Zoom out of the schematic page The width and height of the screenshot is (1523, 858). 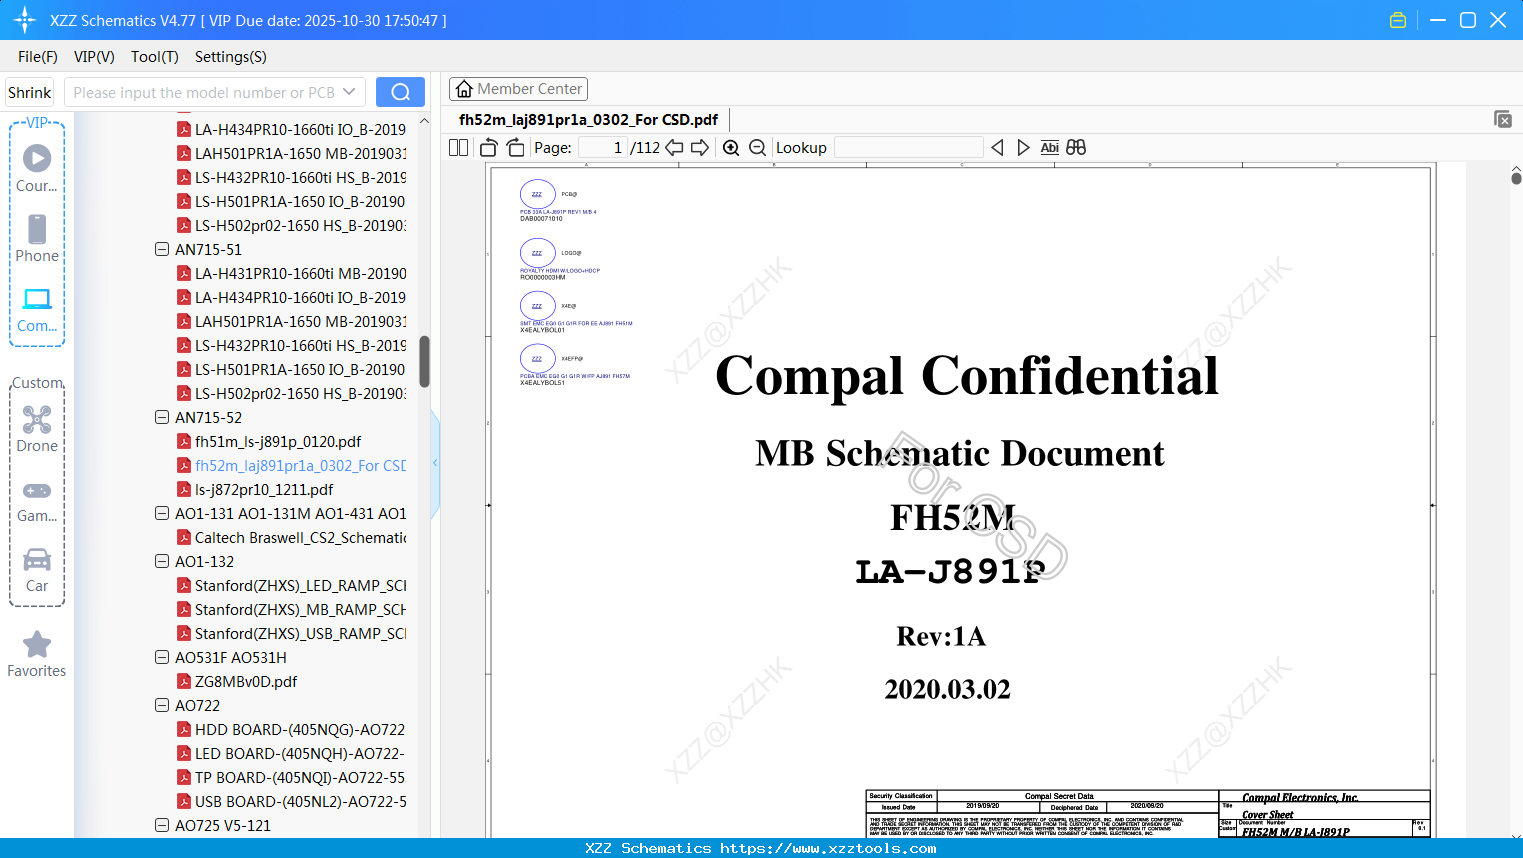(757, 147)
